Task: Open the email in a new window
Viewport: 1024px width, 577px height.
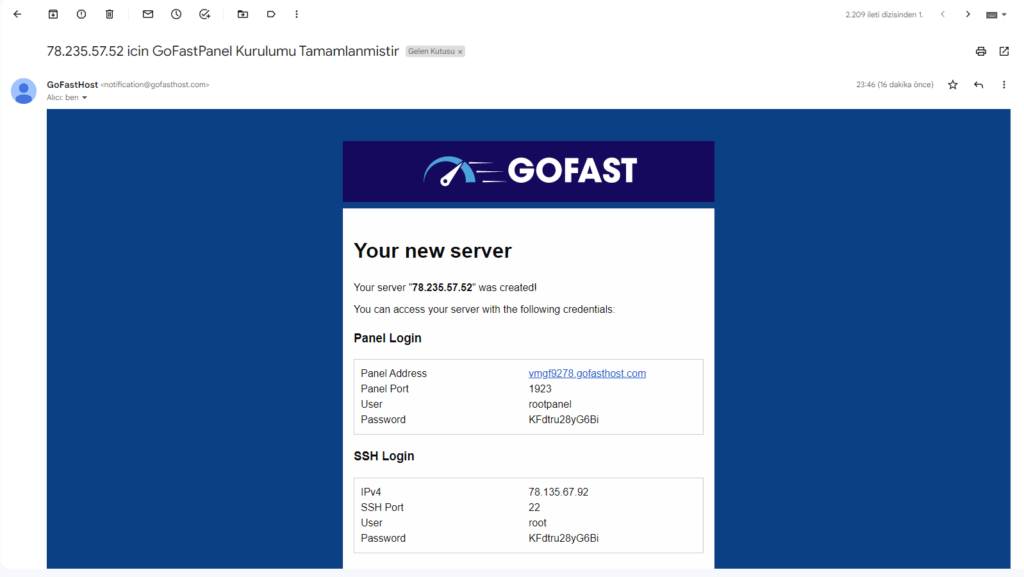Action: (x=1004, y=51)
